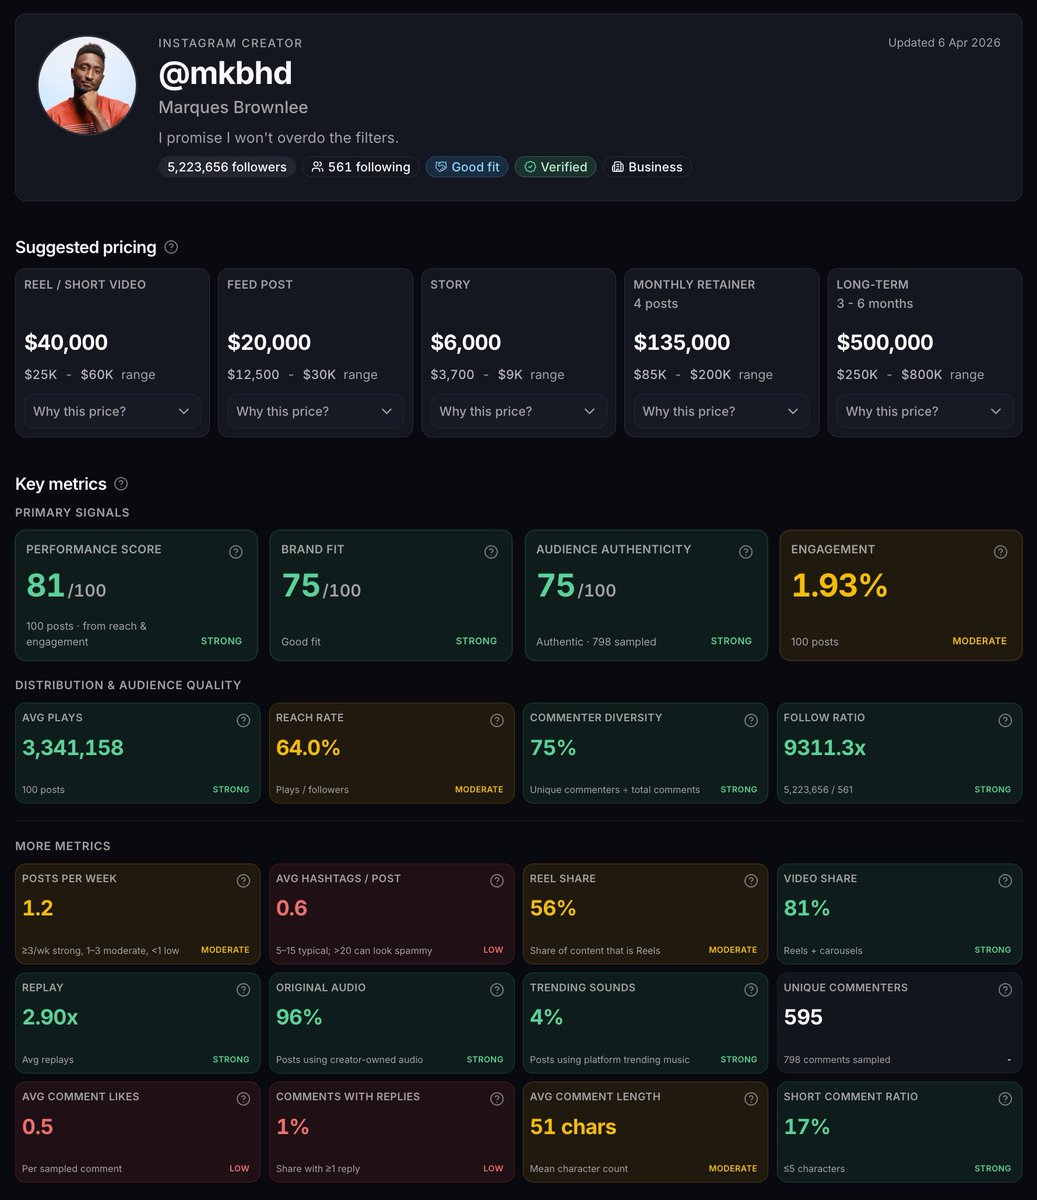Click the 561 following pill
This screenshot has width=1037, height=1200.
coord(360,167)
